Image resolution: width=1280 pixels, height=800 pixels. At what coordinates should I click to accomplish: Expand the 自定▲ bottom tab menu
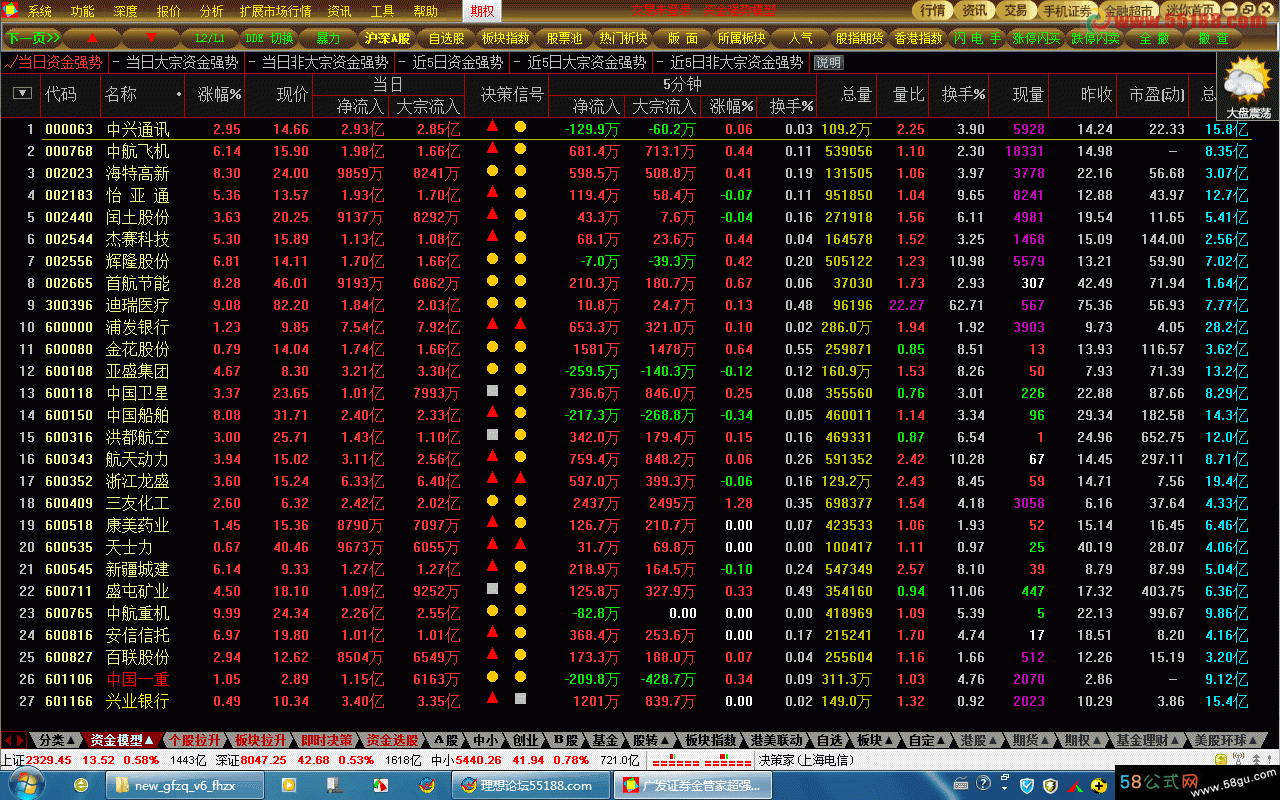[926, 741]
